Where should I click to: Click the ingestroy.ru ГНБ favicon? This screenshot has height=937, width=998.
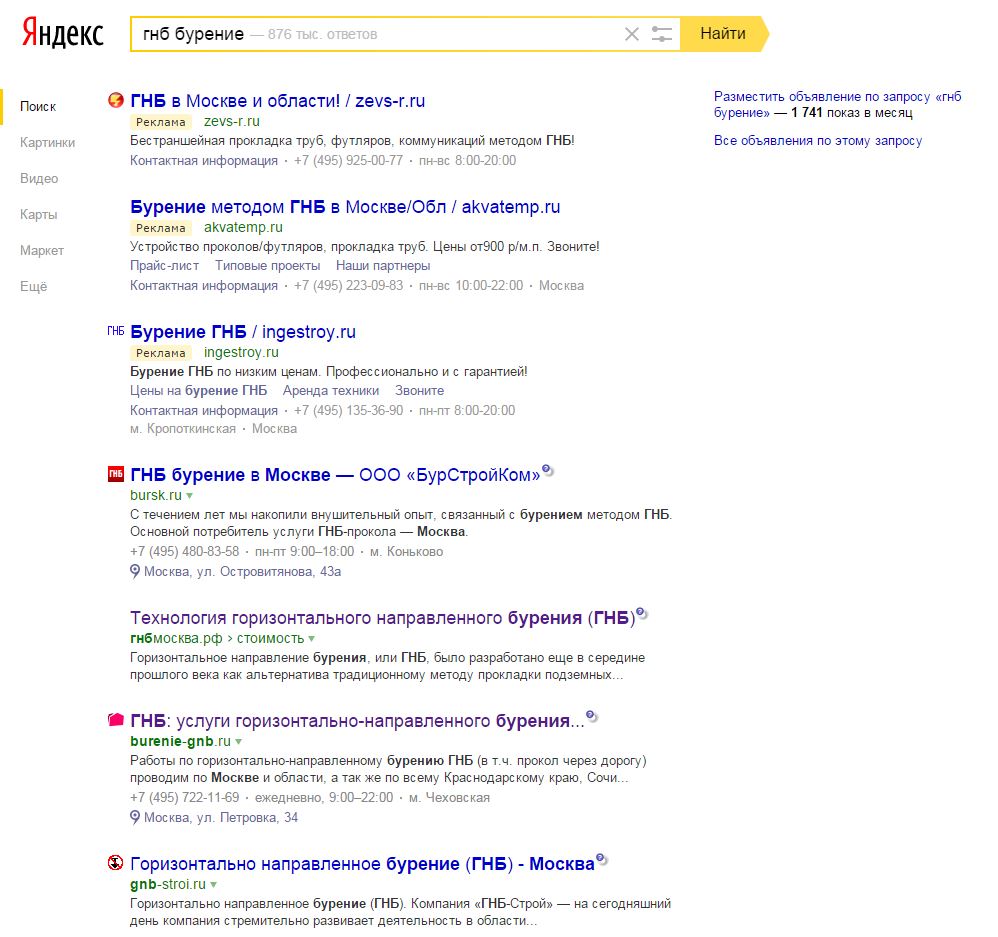(x=115, y=331)
